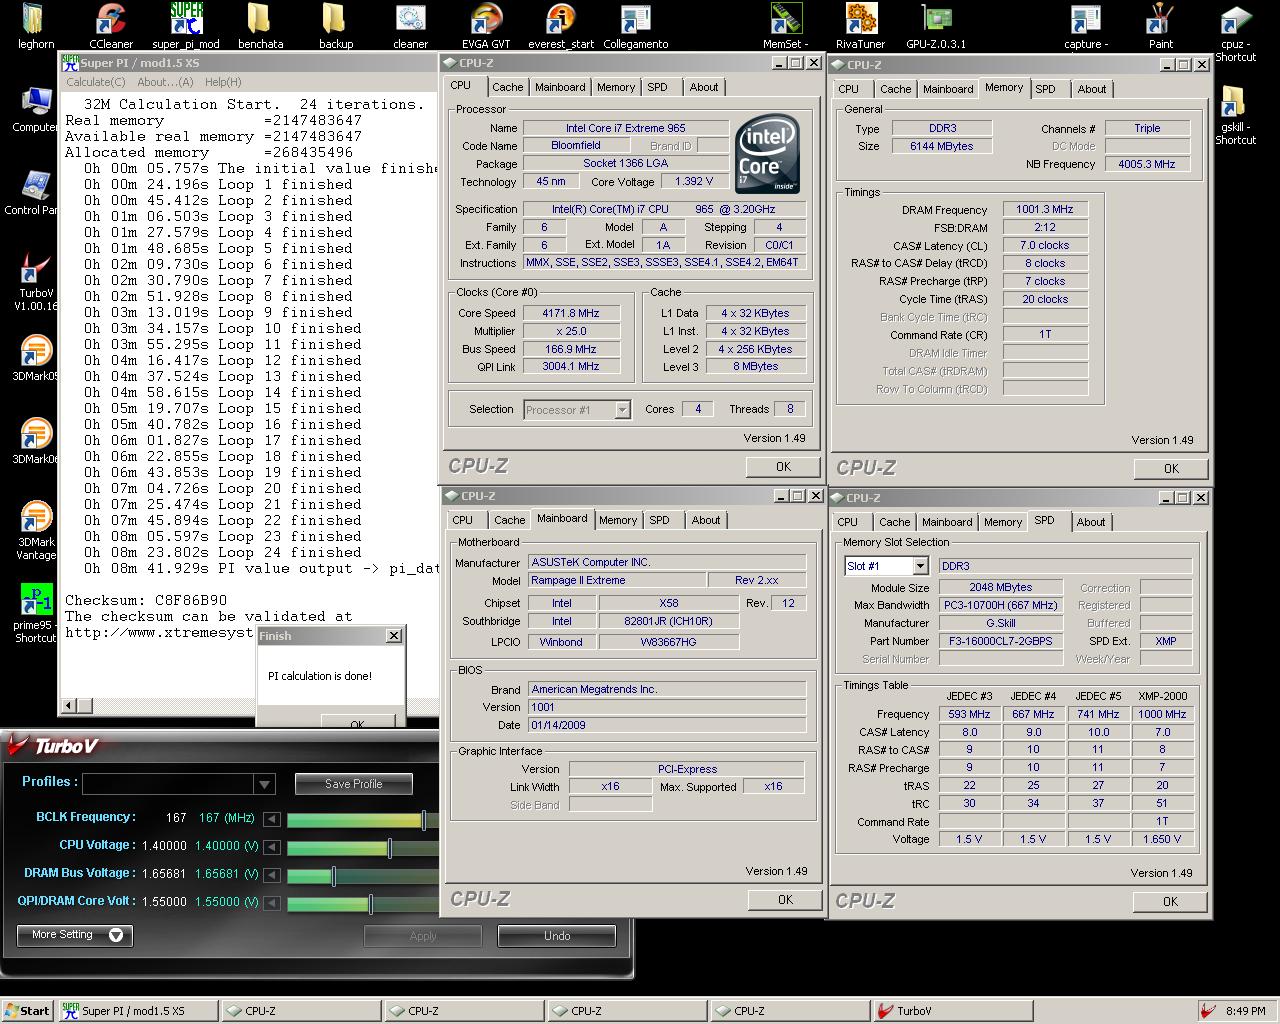Click the Name field Intel Core i7 Extreme 965

(x=626, y=128)
